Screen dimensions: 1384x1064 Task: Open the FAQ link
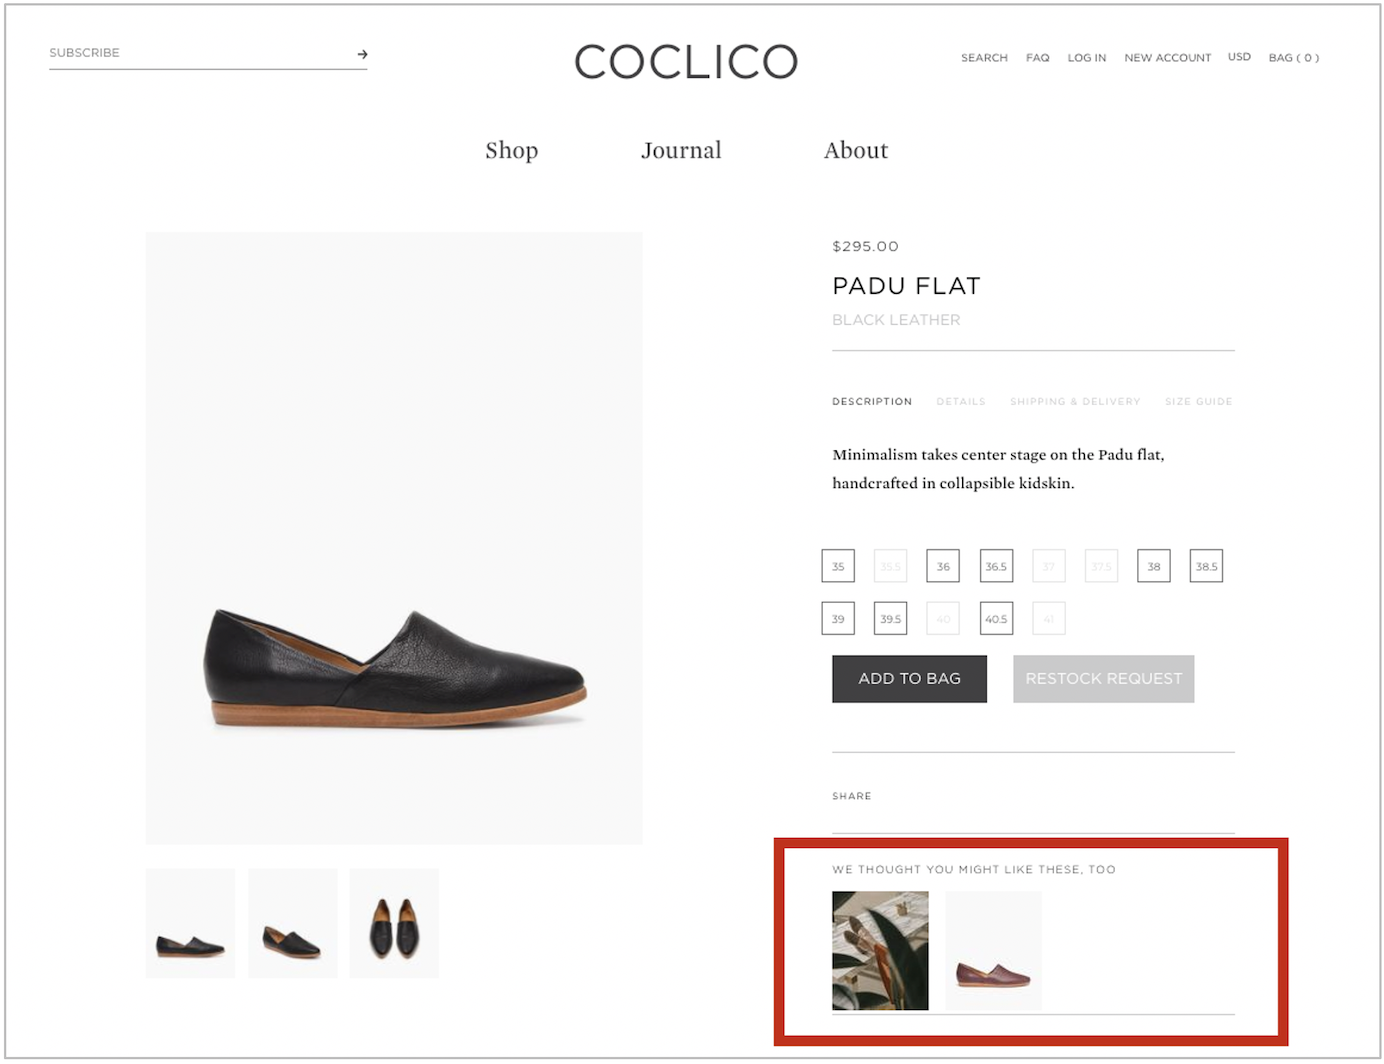pos(1037,58)
